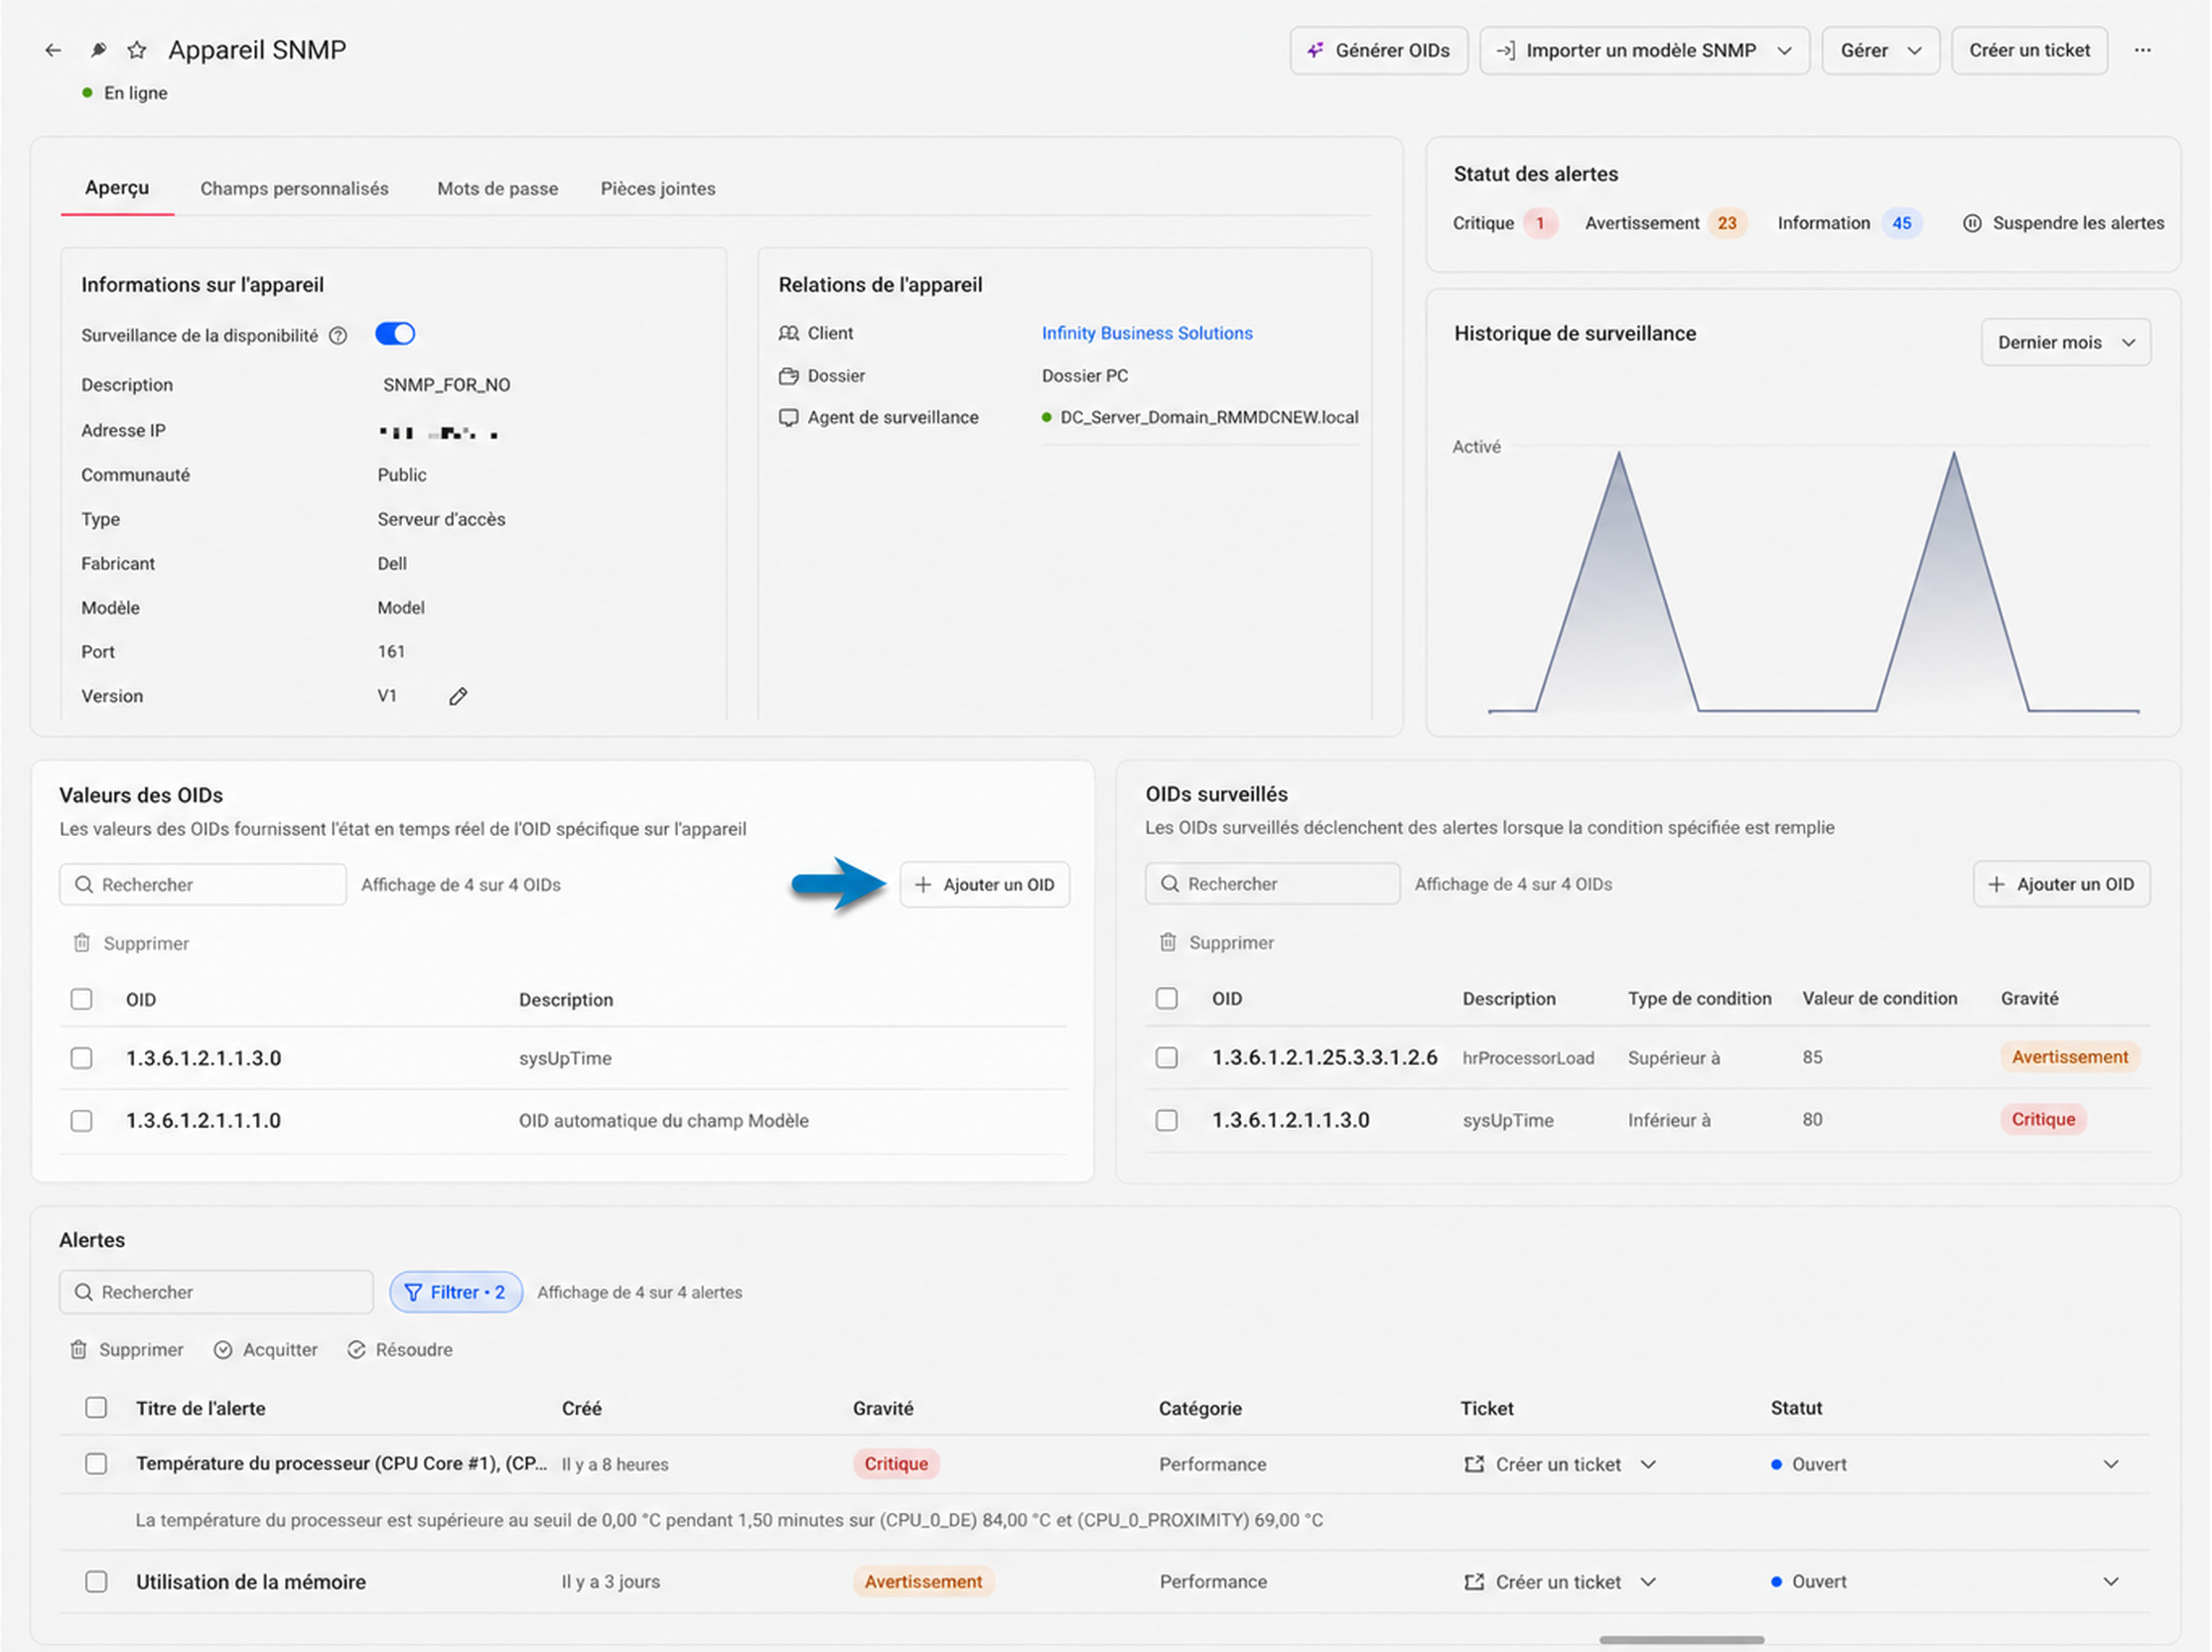Click the Ouvert status of Température alert
The width and height of the screenshot is (2212, 1652).
click(1808, 1465)
